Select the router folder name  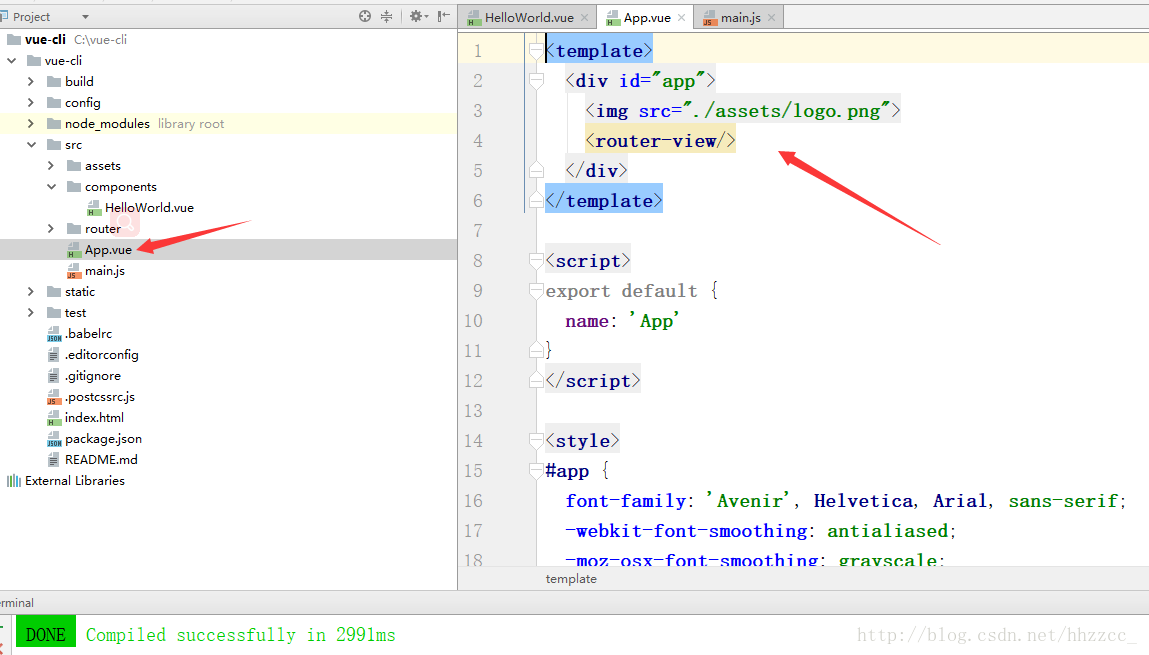click(x=103, y=229)
